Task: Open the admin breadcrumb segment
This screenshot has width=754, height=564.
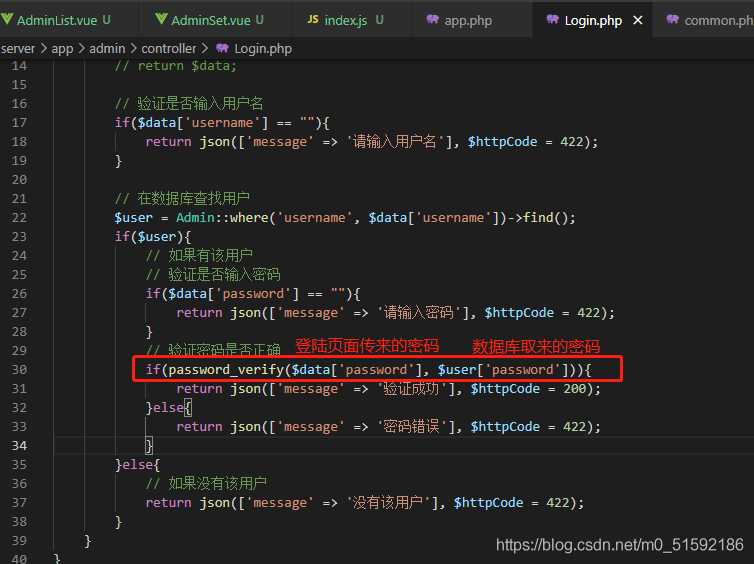Action: pyautogui.click(x=107, y=49)
